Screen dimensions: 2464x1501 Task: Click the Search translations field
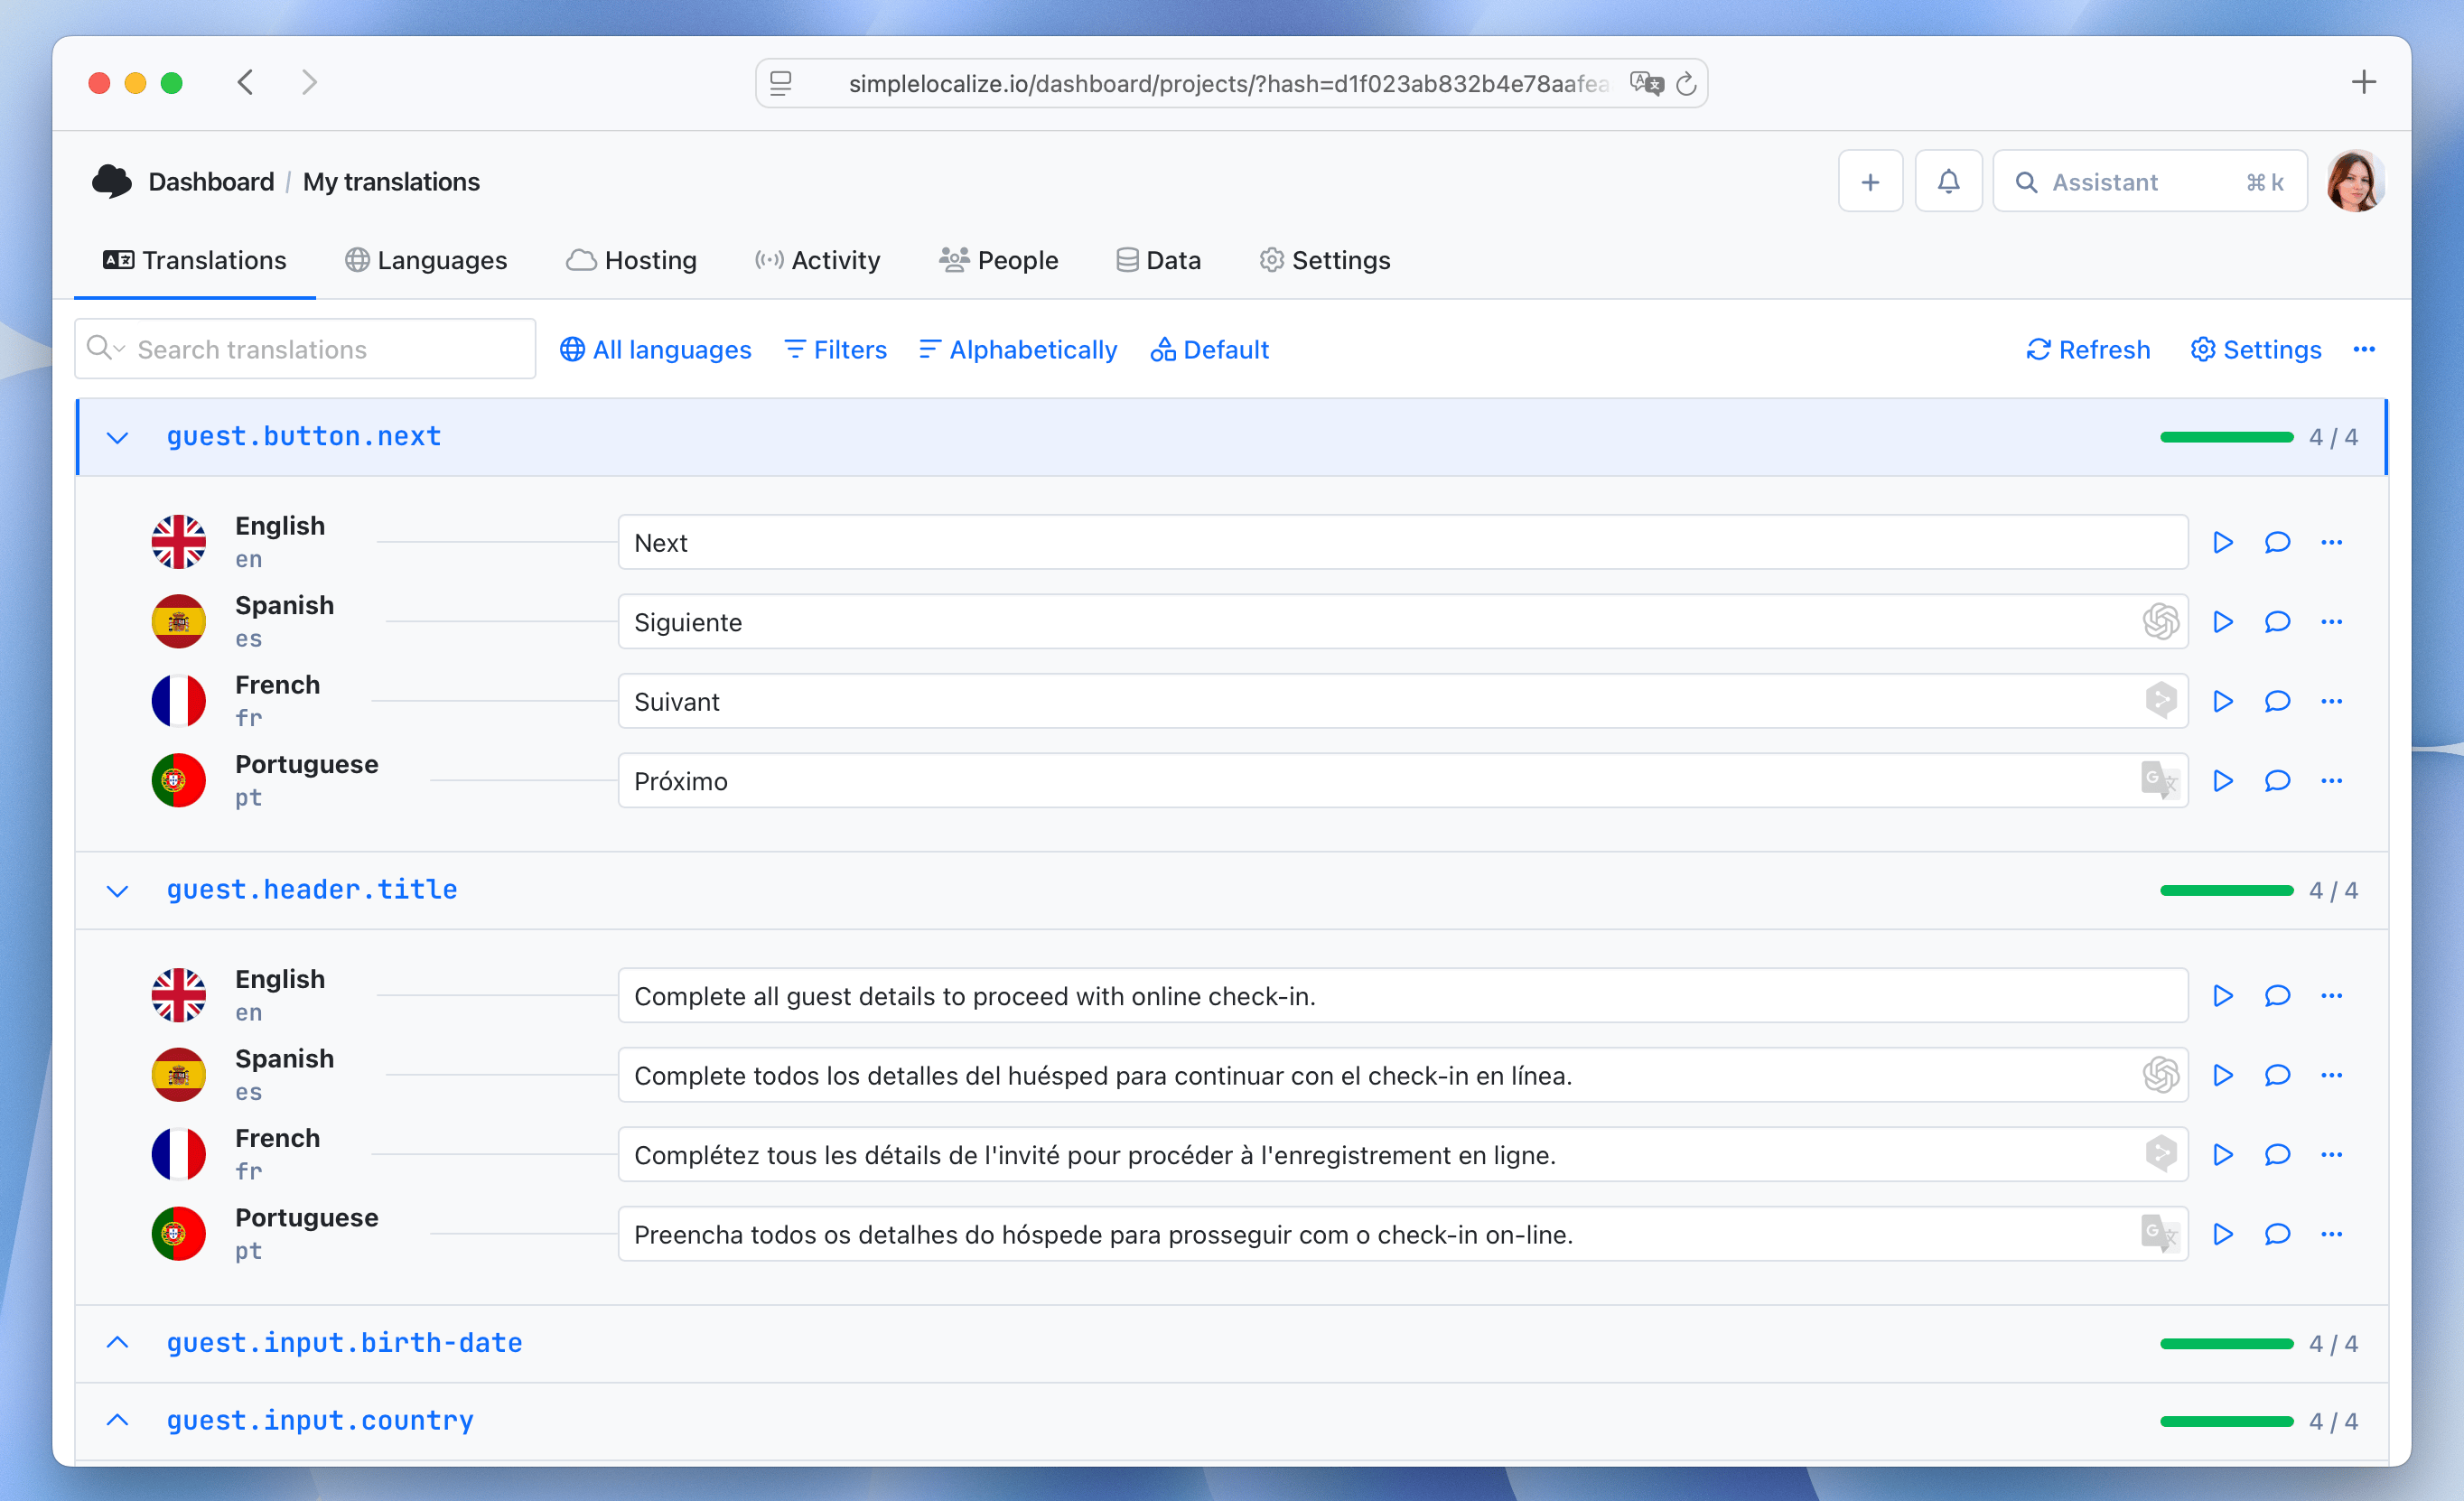pyautogui.click(x=305, y=348)
